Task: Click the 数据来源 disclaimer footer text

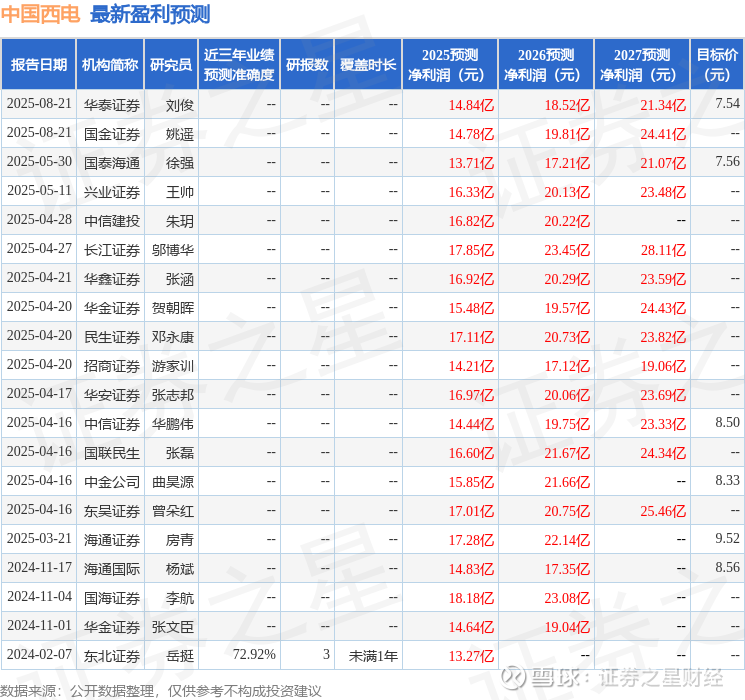Action: pyautogui.click(x=161, y=691)
